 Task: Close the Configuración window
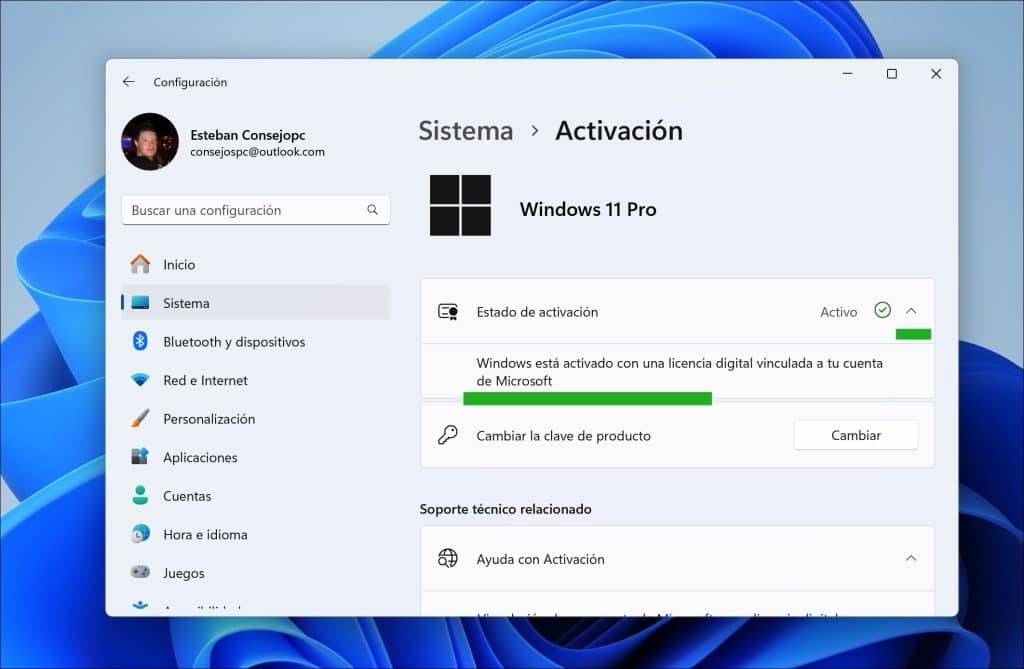(x=936, y=74)
